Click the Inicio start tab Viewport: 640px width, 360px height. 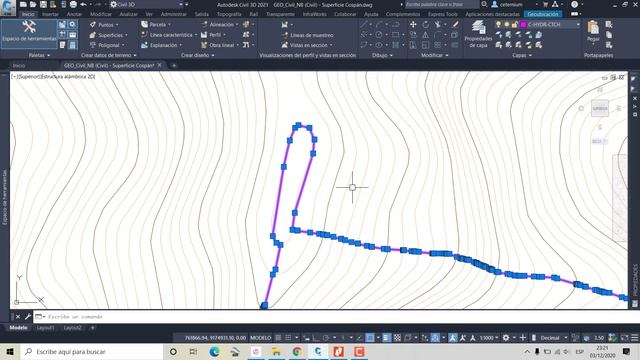19,65
